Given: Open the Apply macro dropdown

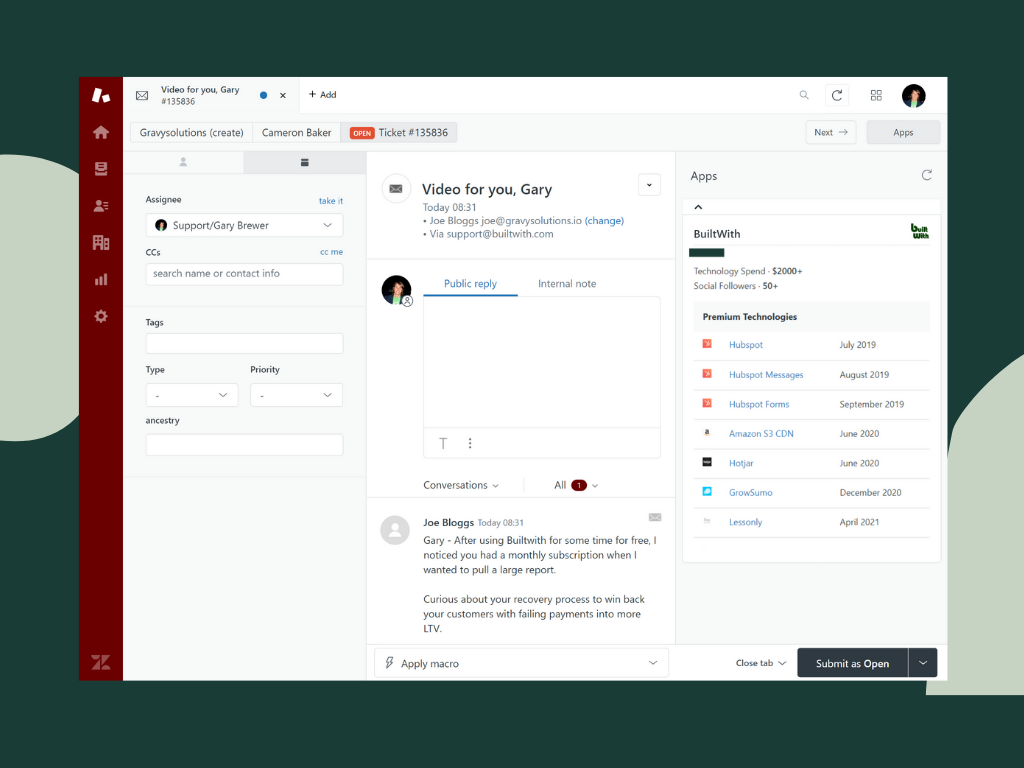Looking at the screenshot, I should tap(521, 663).
